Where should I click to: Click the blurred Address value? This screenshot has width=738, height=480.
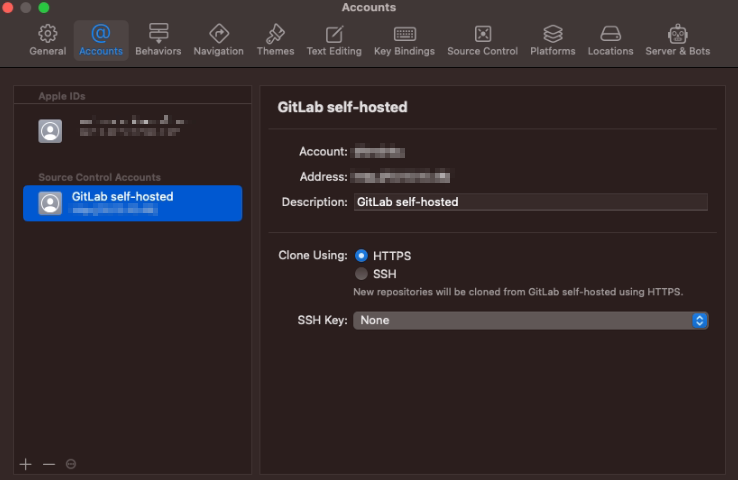pos(402,177)
